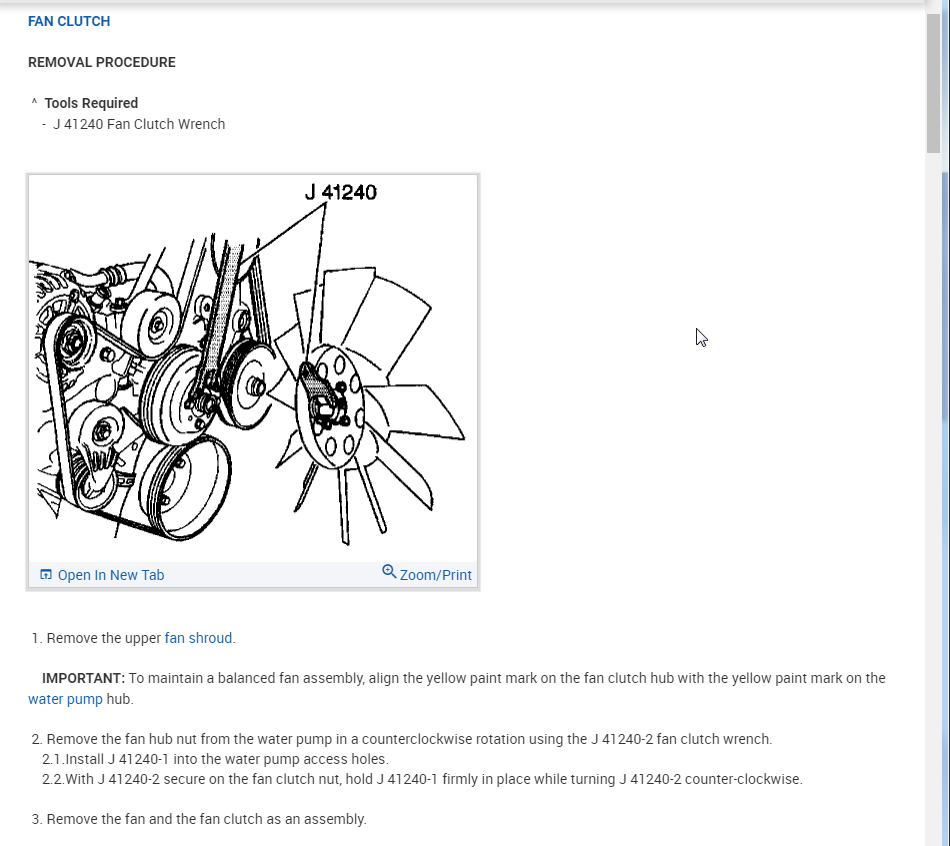Click step 2 Remove the fan hub nut text
Image resolution: width=950 pixels, height=846 pixels.
(402, 739)
